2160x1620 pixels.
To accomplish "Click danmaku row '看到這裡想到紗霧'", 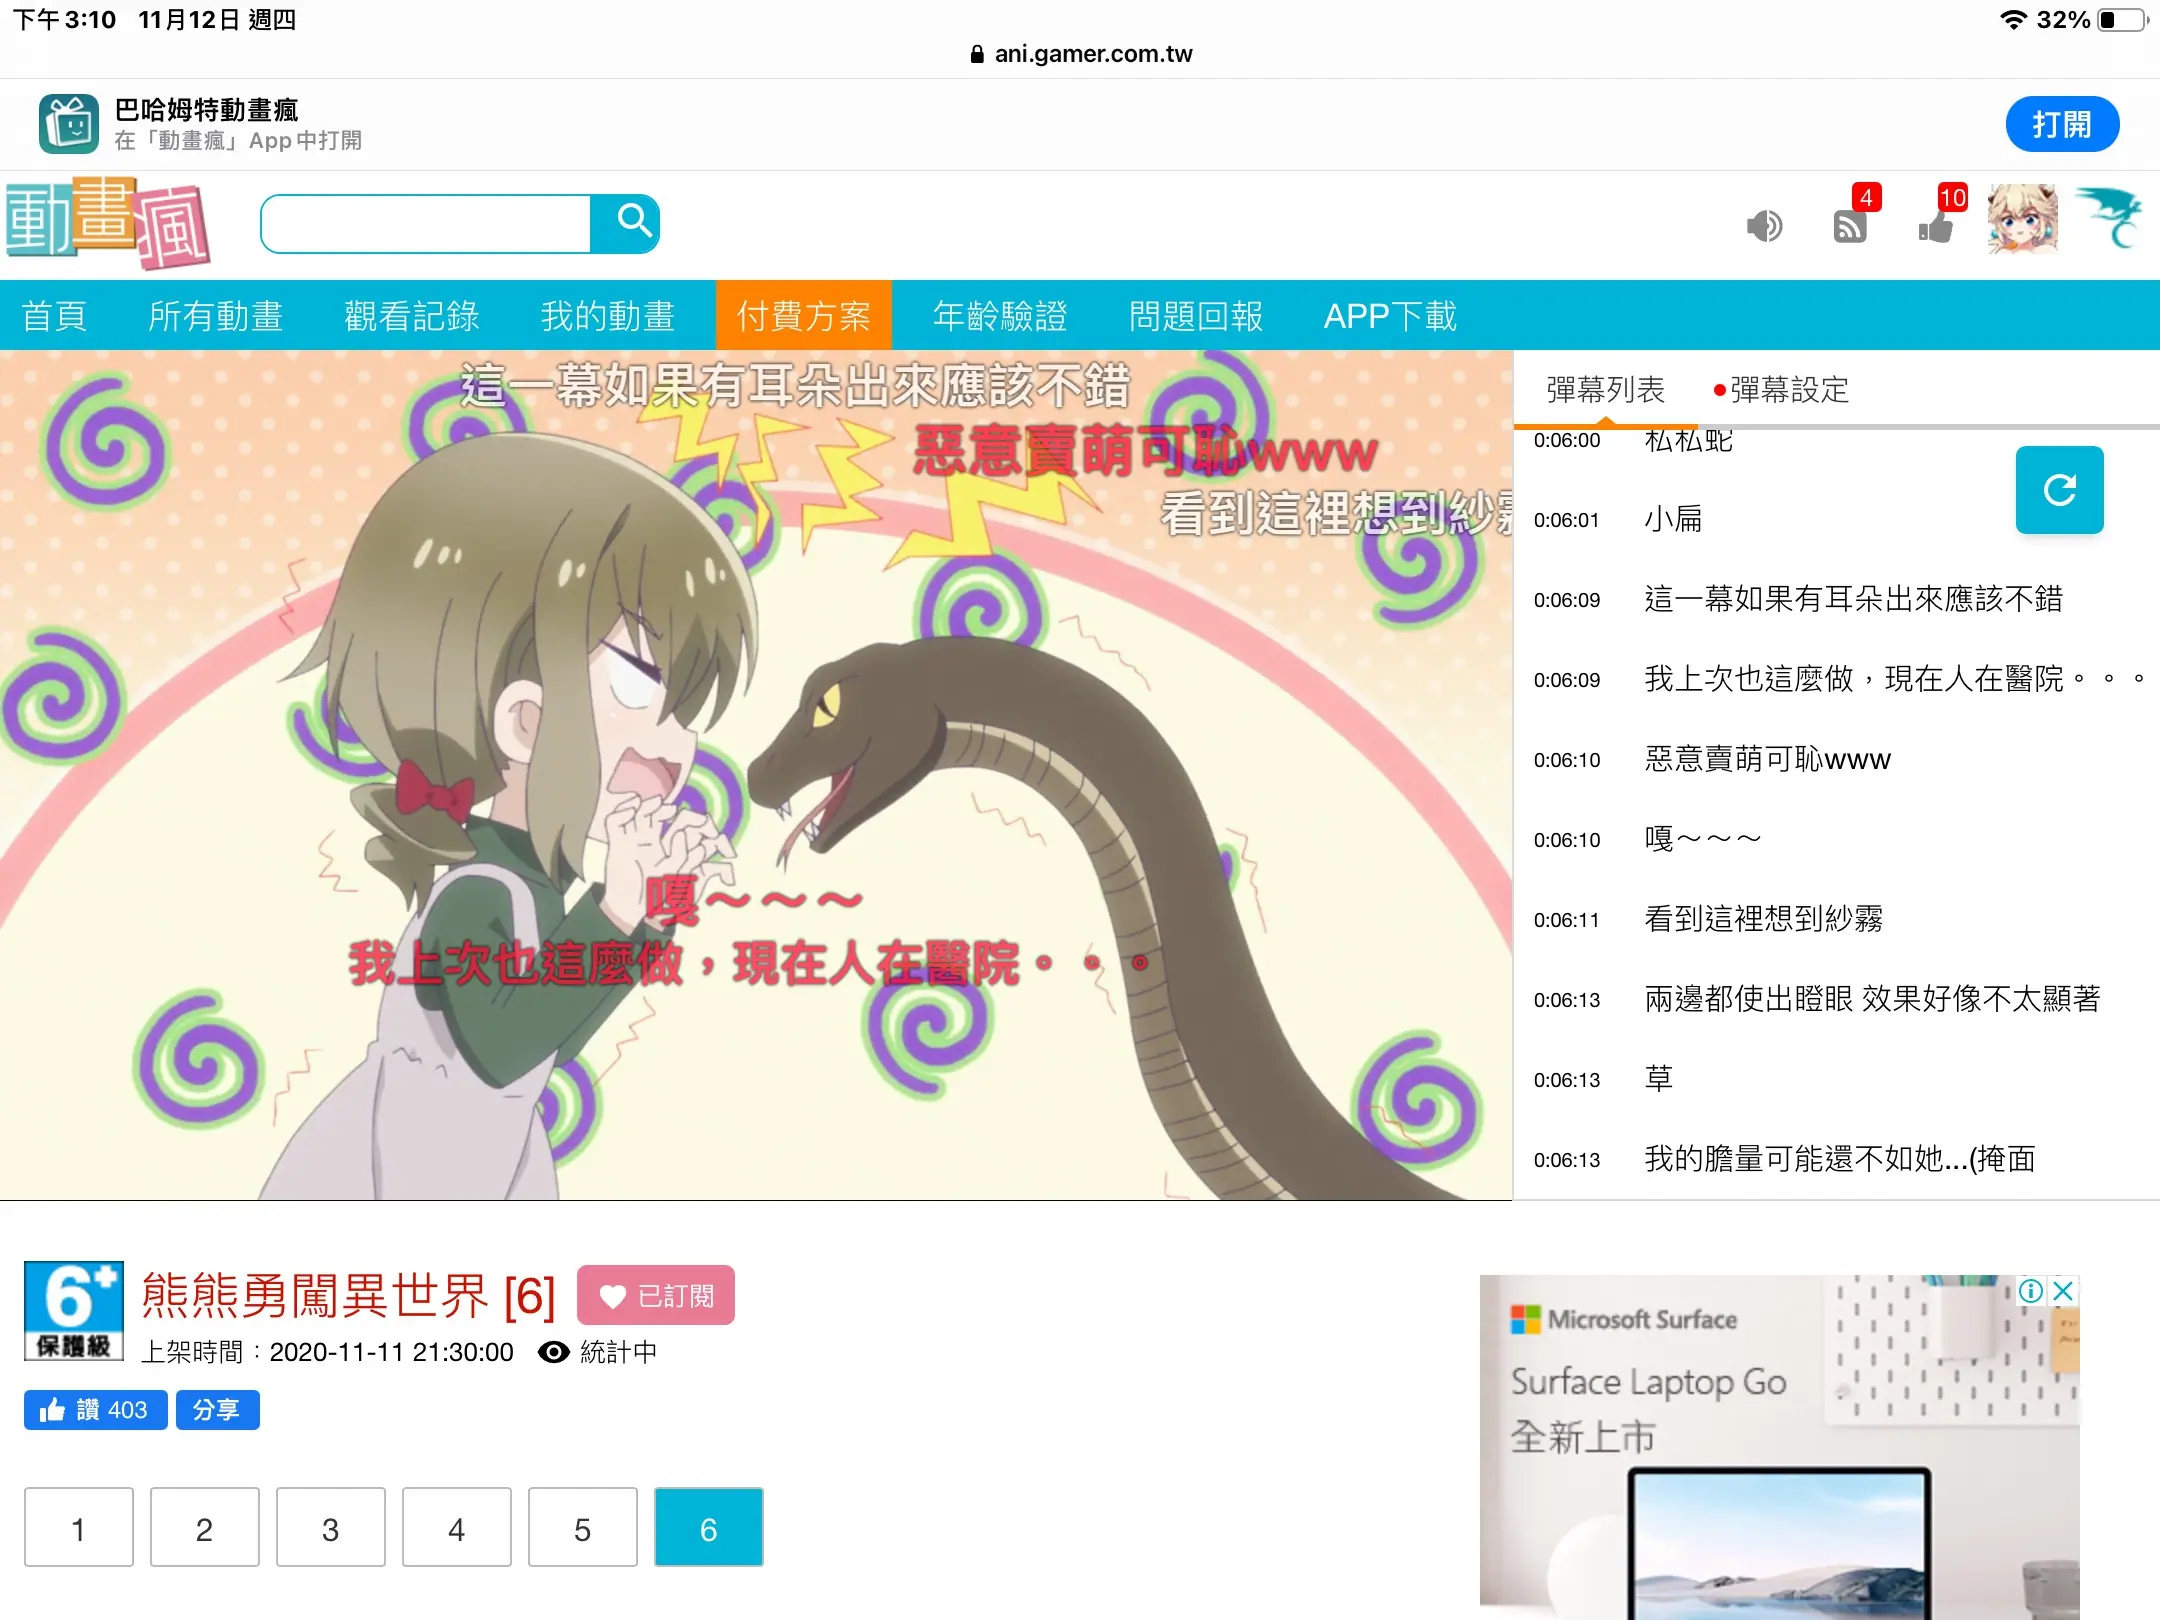I will point(1837,920).
